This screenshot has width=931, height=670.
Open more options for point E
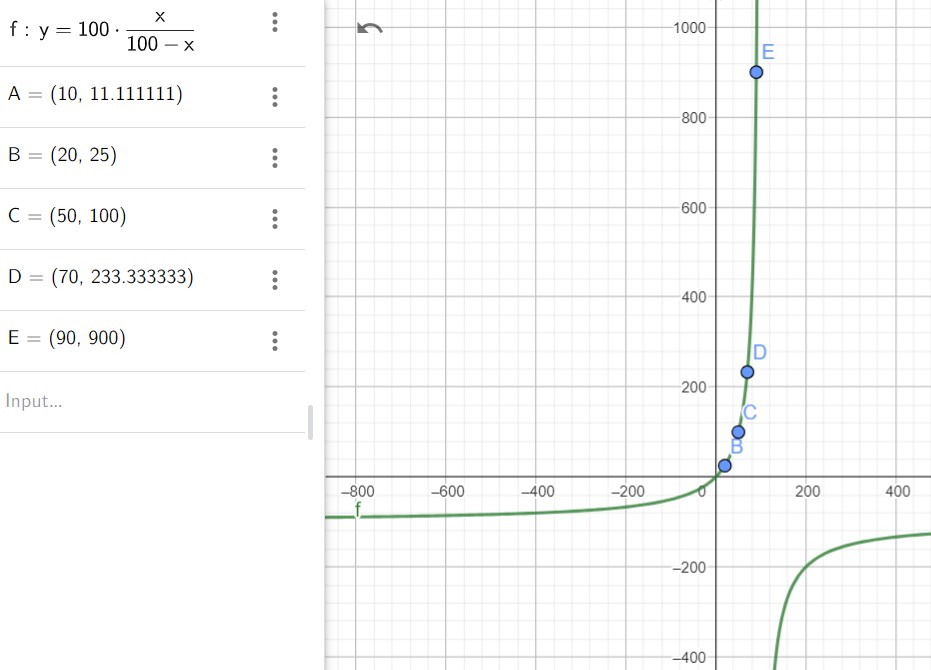point(274,341)
